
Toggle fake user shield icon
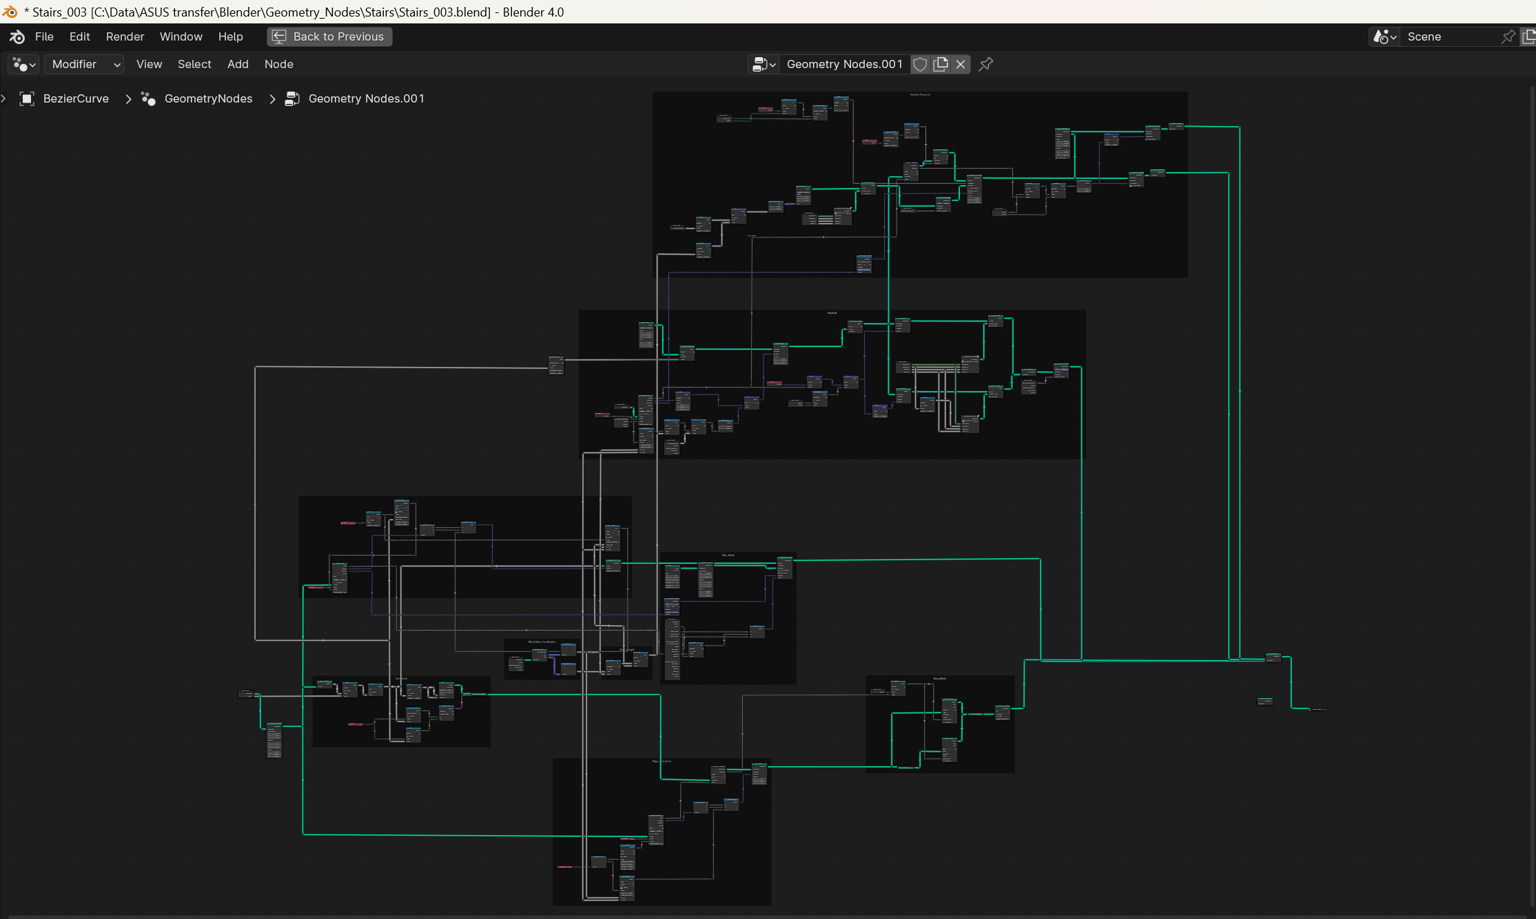920,64
